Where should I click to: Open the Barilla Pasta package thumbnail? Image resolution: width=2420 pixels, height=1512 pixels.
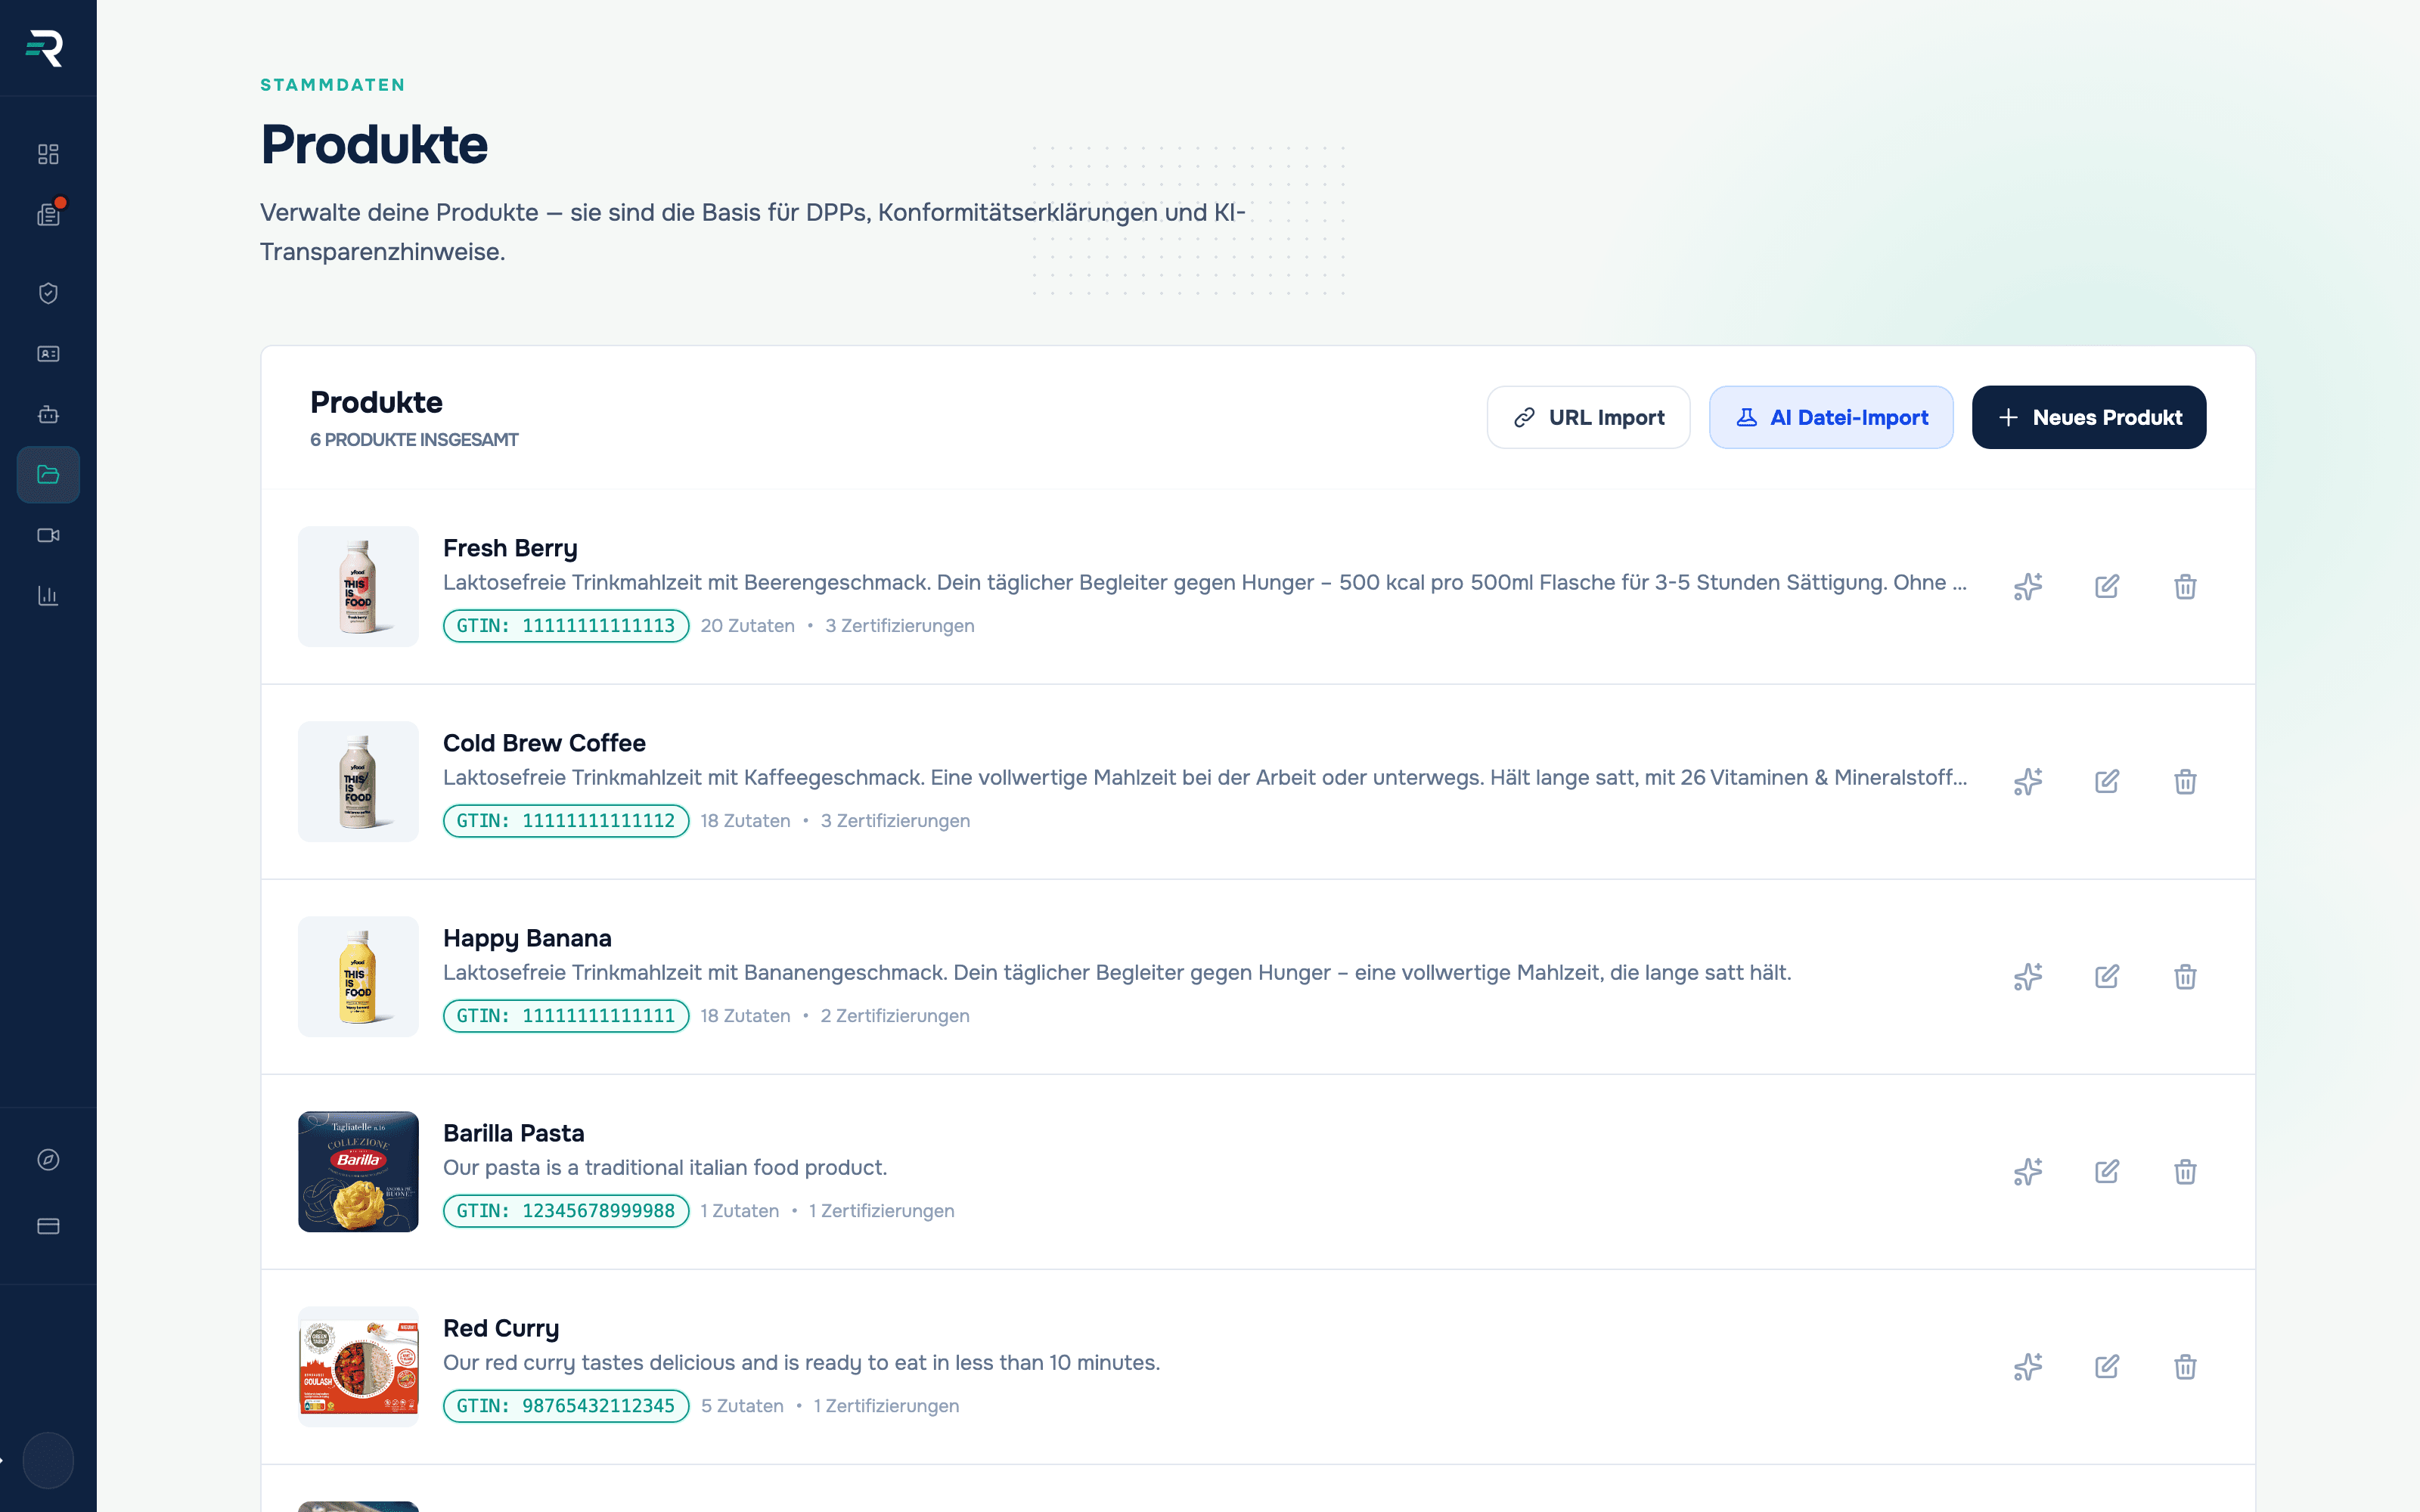[x=358, y=1171]
